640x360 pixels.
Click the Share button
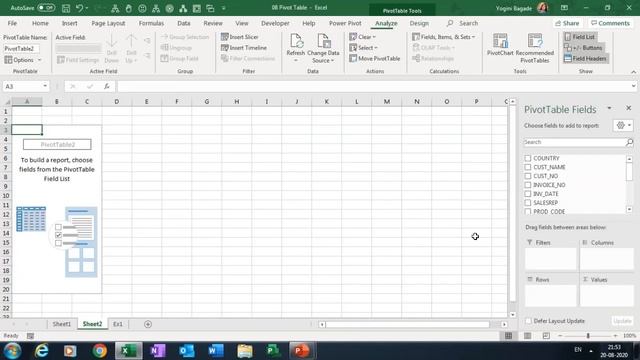click(567, 23)
